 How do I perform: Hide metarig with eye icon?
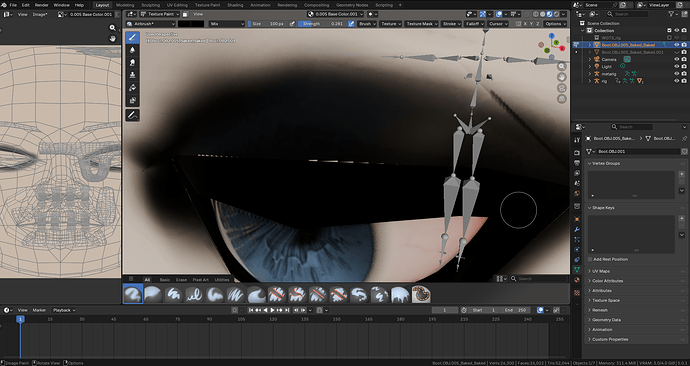pos(677,74)
